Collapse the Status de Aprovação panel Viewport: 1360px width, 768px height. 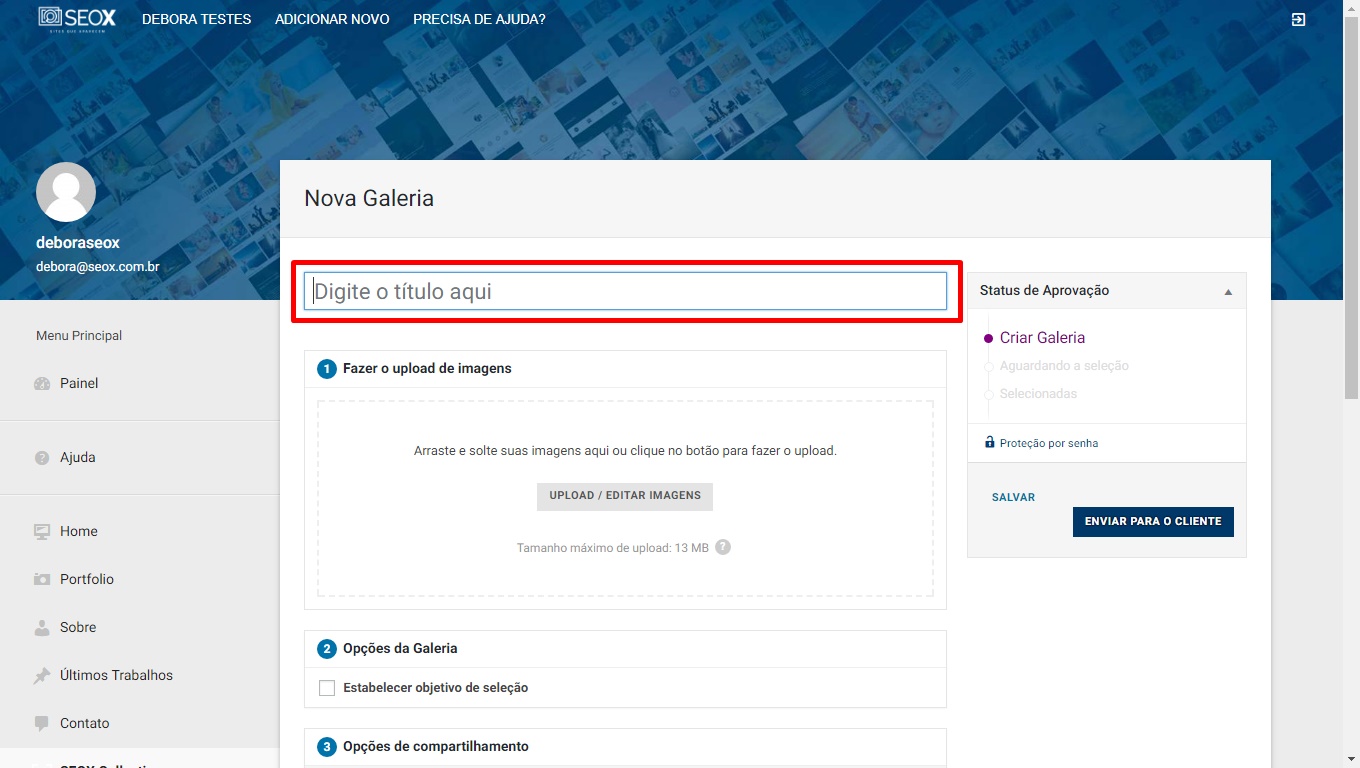[x=1228, y=292]
